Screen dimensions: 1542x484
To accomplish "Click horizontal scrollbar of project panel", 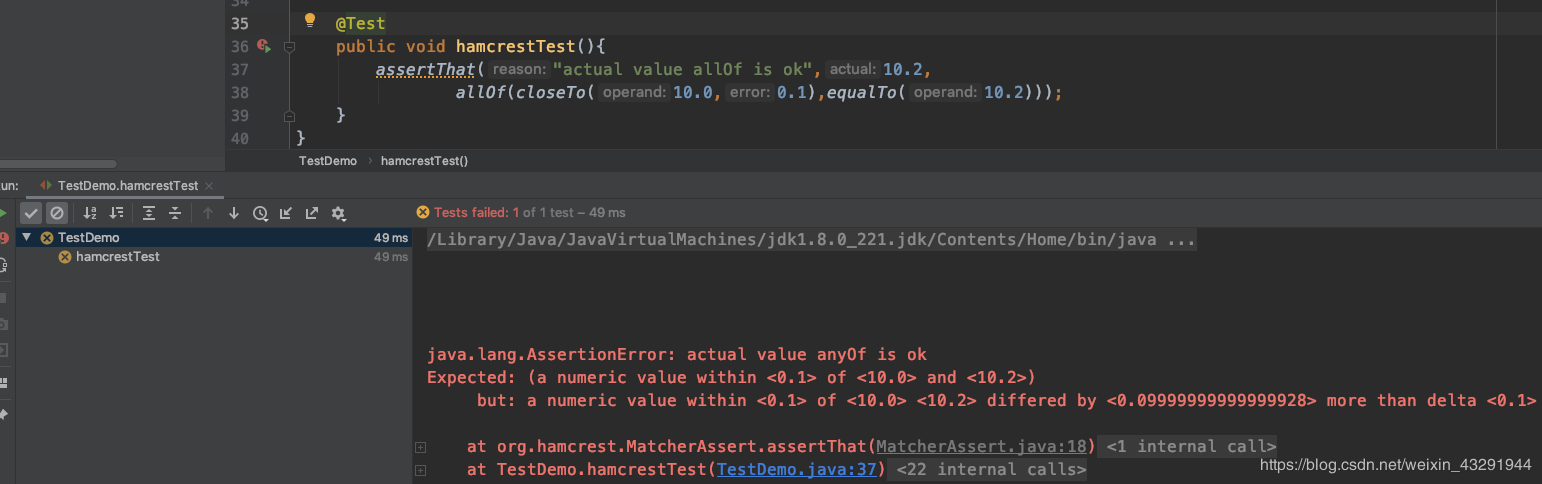I will 58,164.
